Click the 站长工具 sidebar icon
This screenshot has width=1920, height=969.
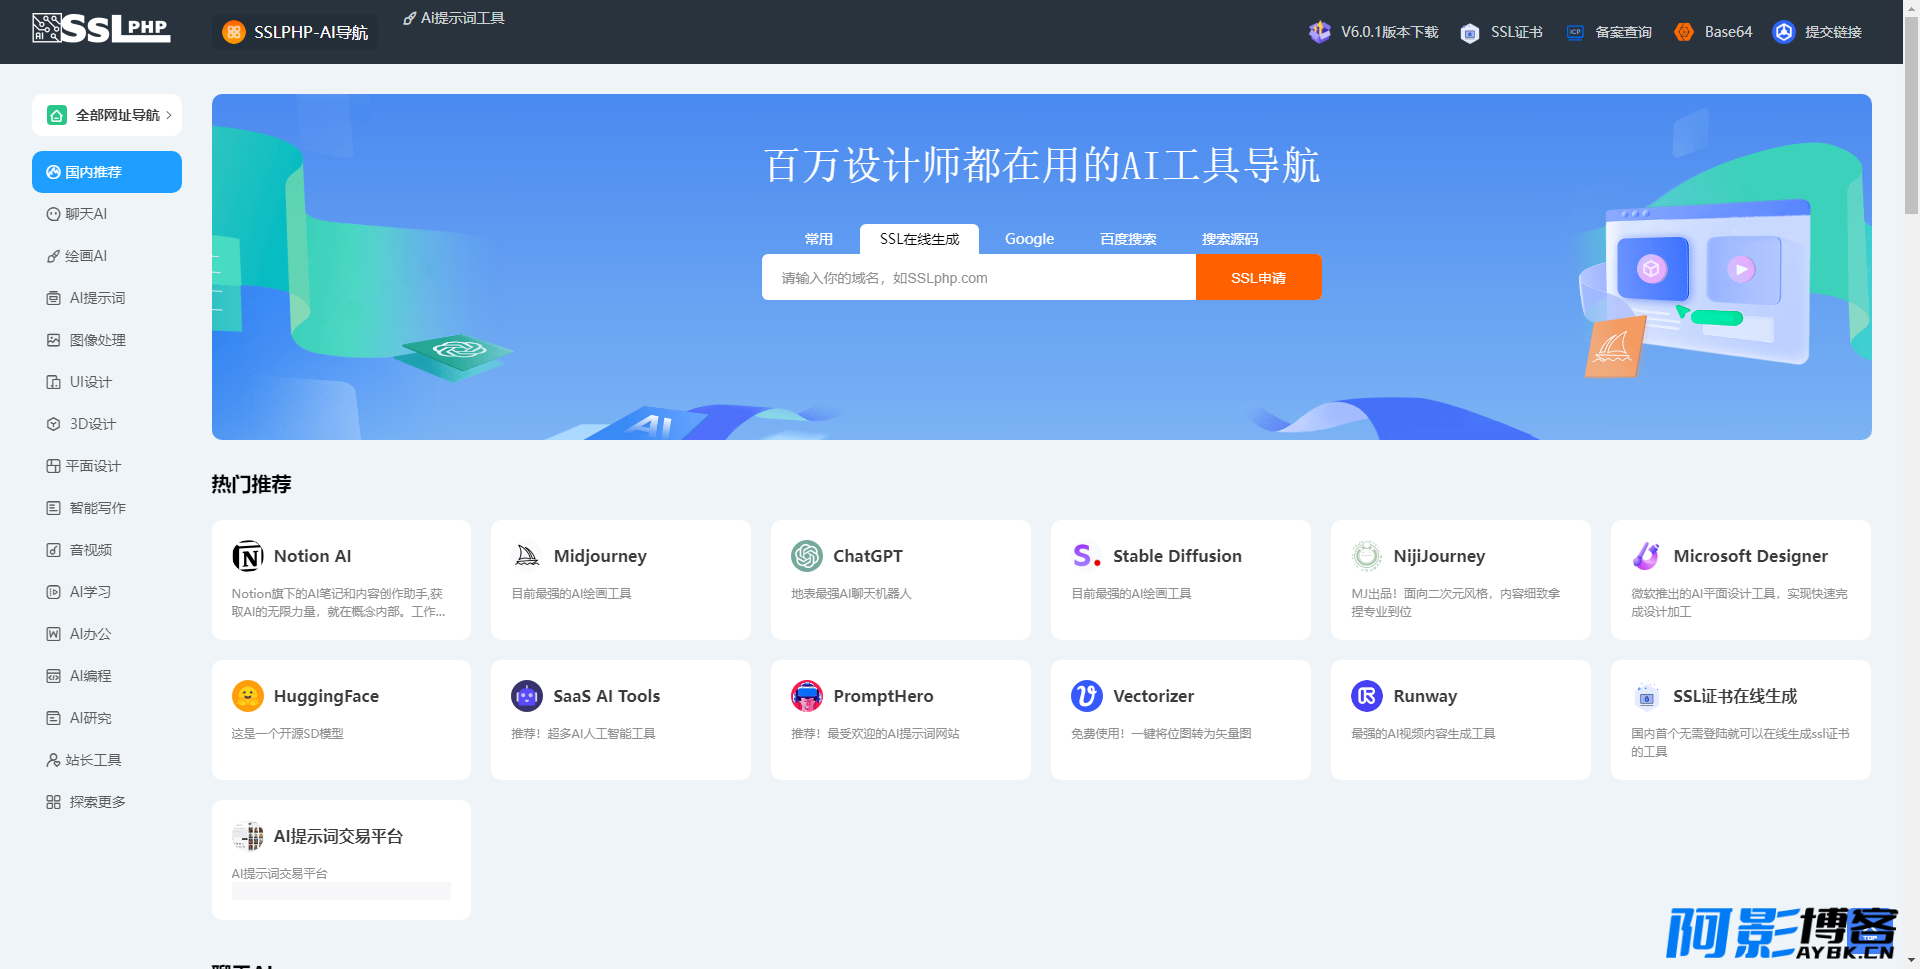54,760
